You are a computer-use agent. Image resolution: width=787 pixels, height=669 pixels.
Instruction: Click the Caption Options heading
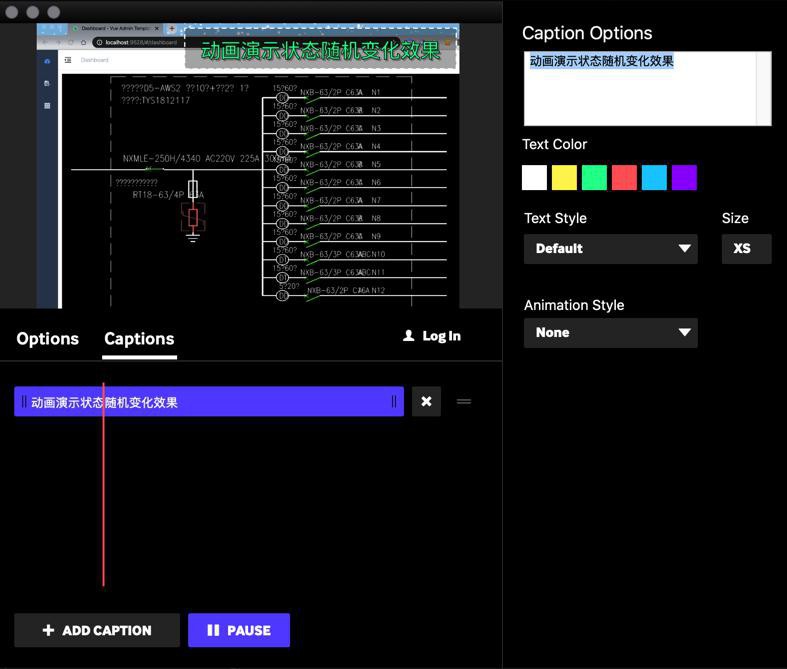pyautogui.click(x=587, y=33)
